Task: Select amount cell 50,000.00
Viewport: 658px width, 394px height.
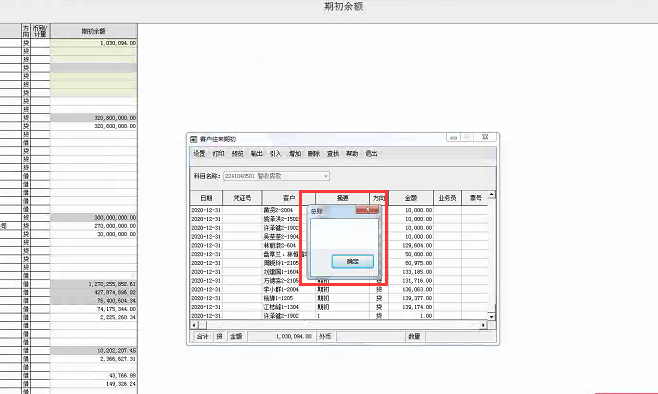Action: pos(411,254)
